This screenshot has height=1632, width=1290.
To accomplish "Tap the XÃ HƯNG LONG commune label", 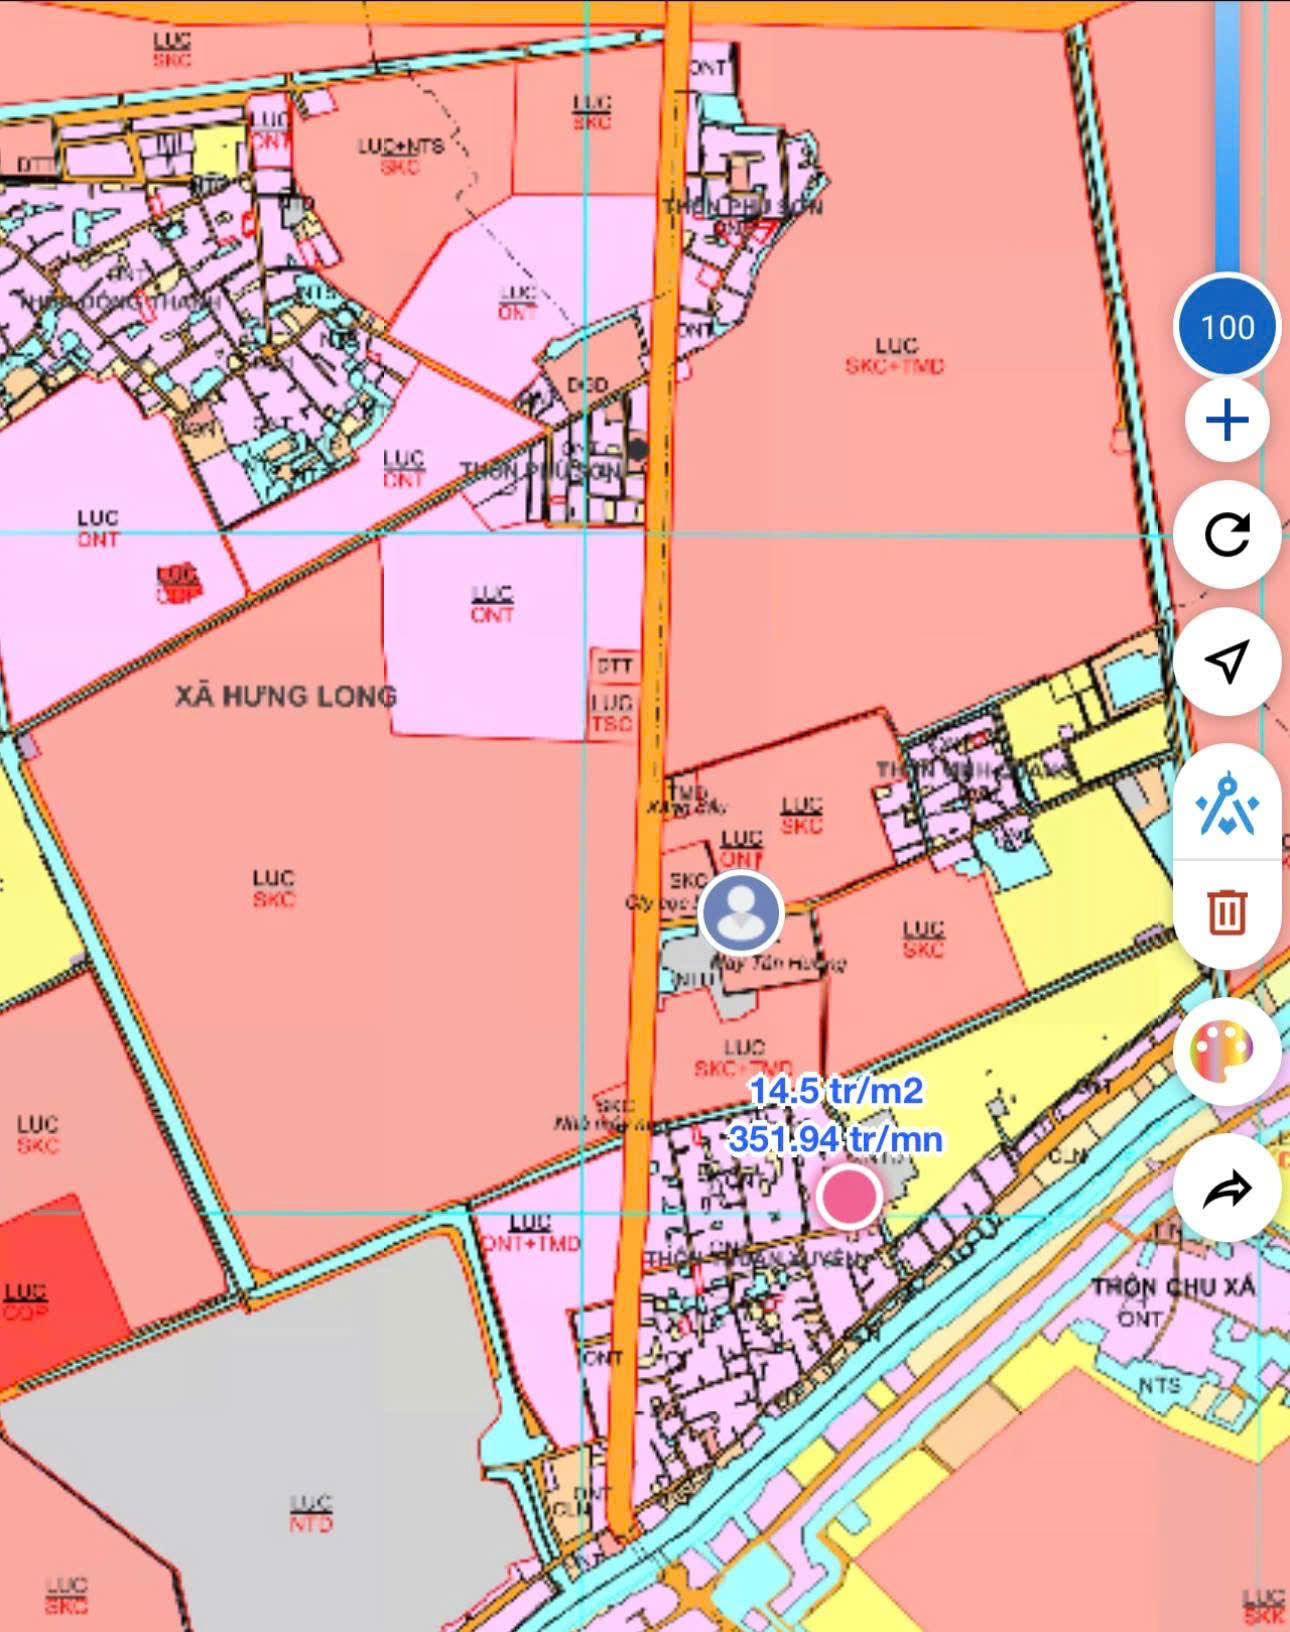I will point(286,696).
